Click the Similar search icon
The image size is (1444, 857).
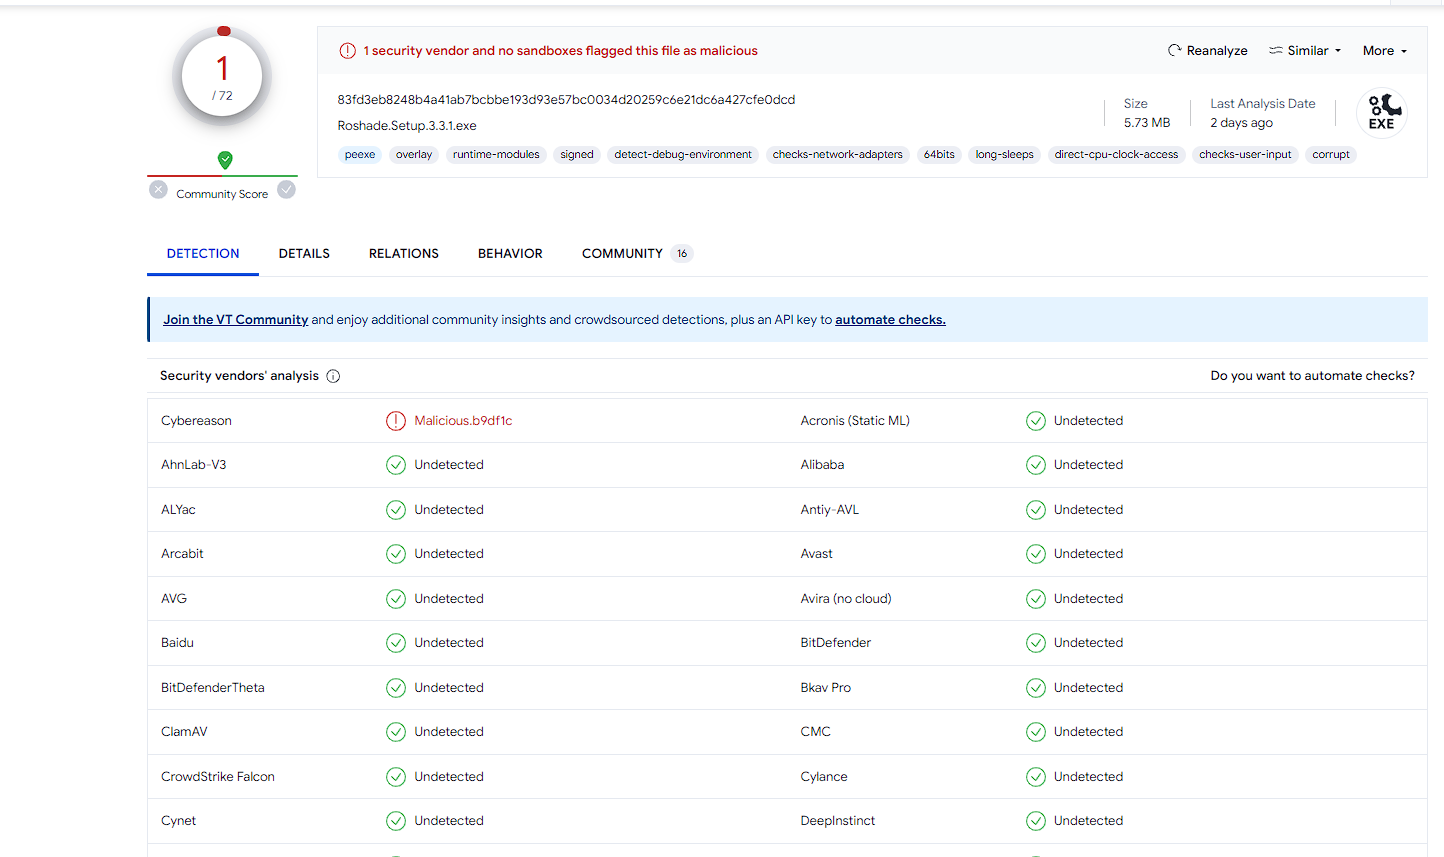click(1276, 50)
